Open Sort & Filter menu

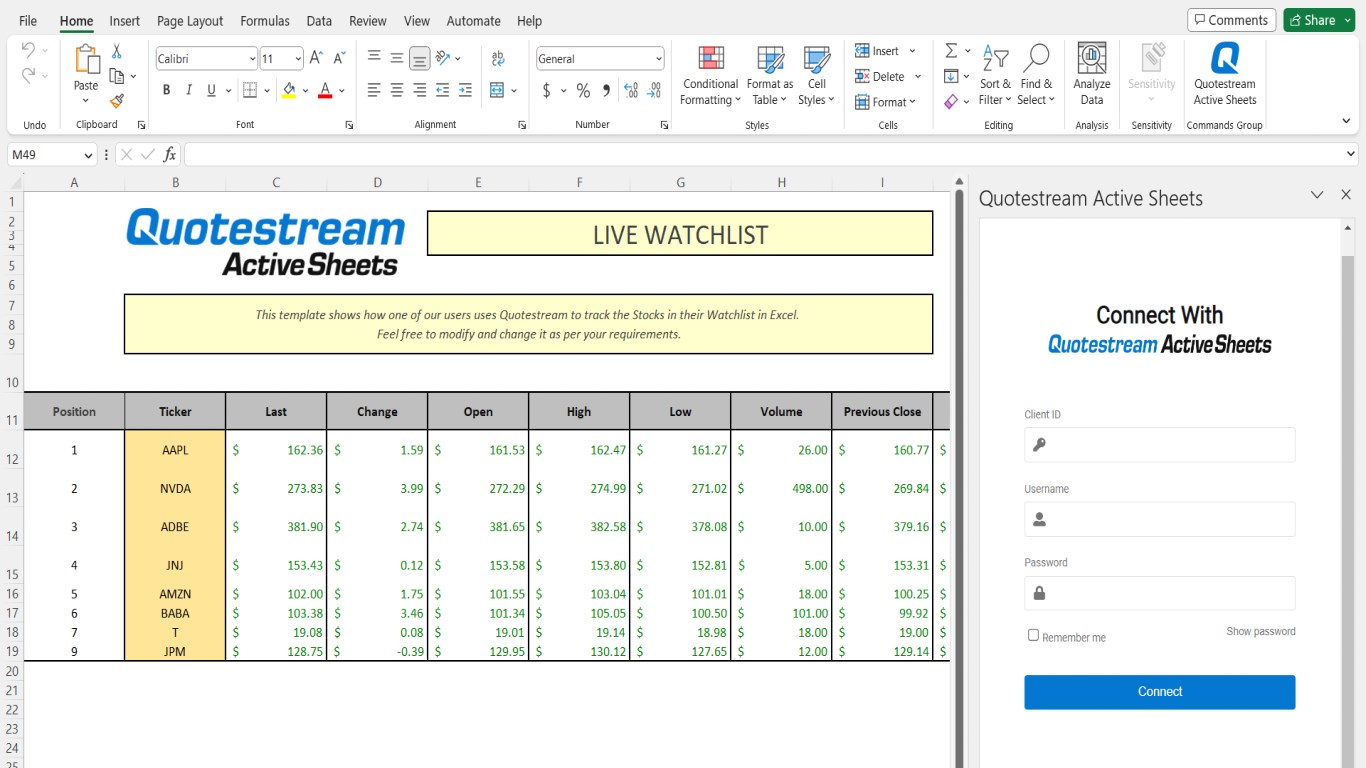tap(995, 74)
